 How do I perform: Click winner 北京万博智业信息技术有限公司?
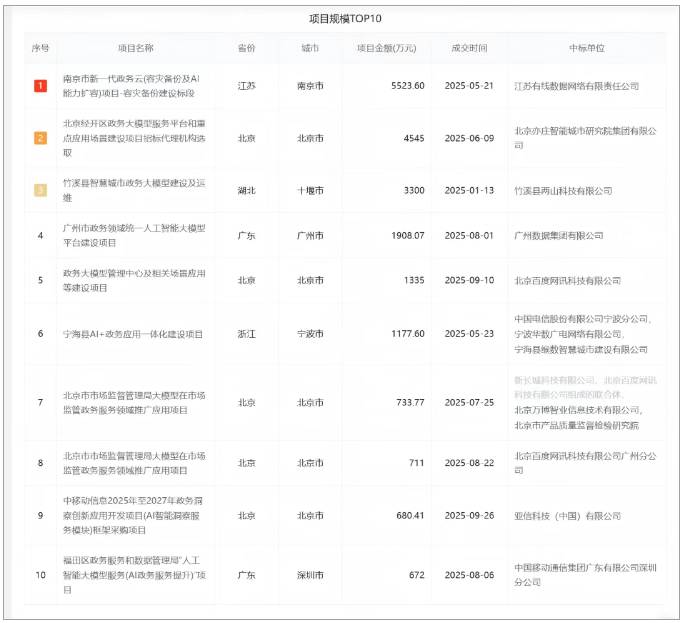click(578, 410)
